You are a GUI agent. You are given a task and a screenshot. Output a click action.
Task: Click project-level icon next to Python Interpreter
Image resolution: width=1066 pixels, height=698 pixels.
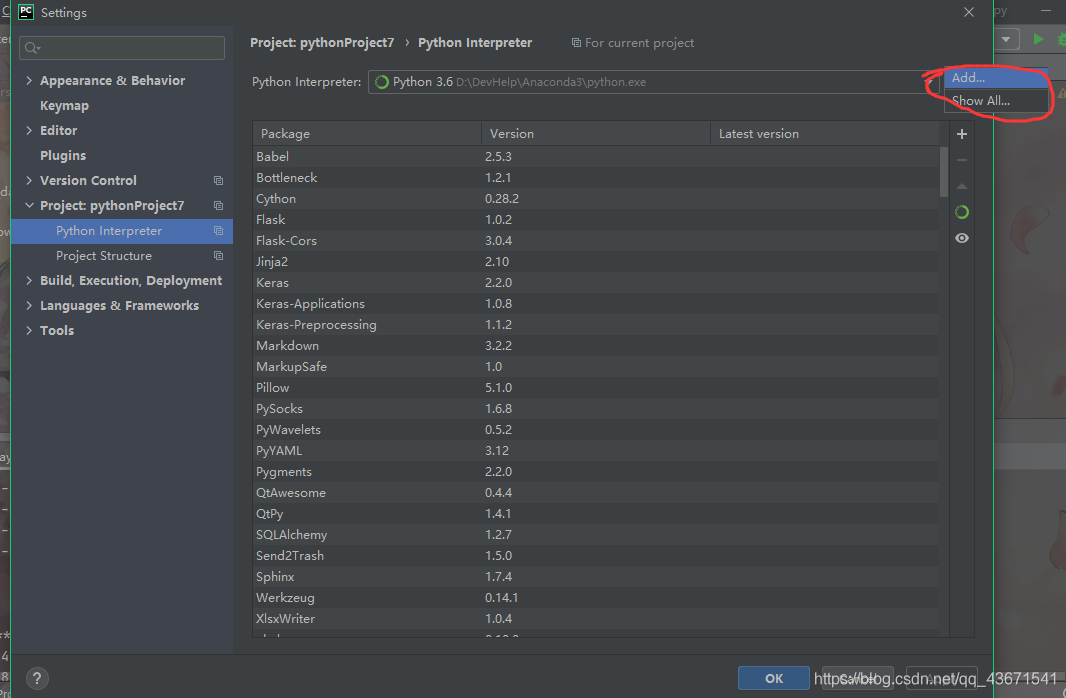point(218,230)
